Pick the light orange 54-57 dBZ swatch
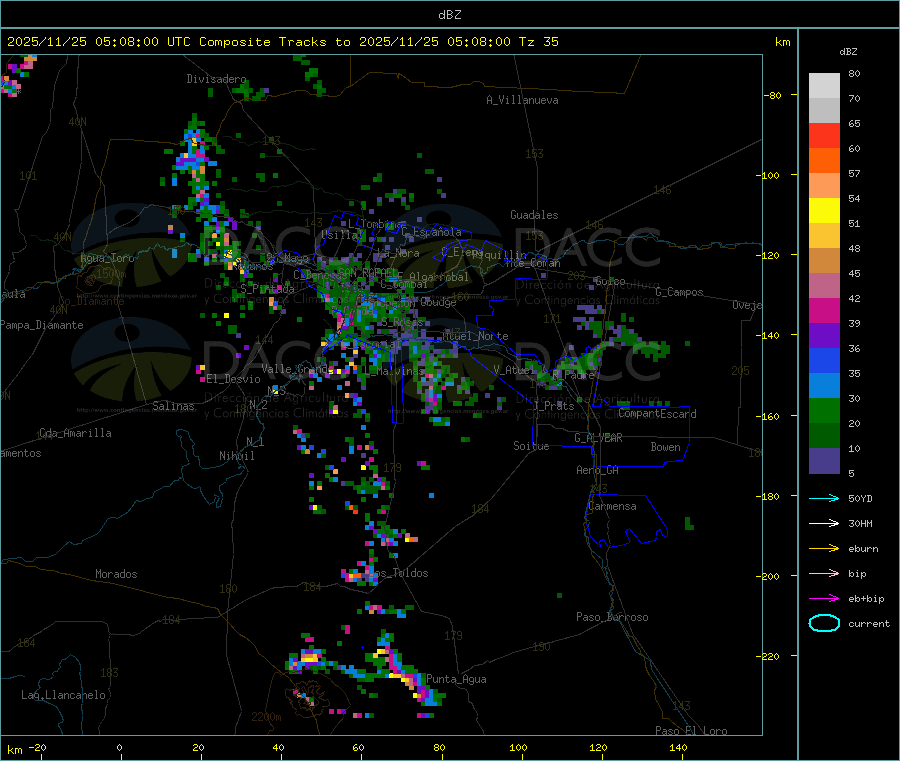 [824, 186]
